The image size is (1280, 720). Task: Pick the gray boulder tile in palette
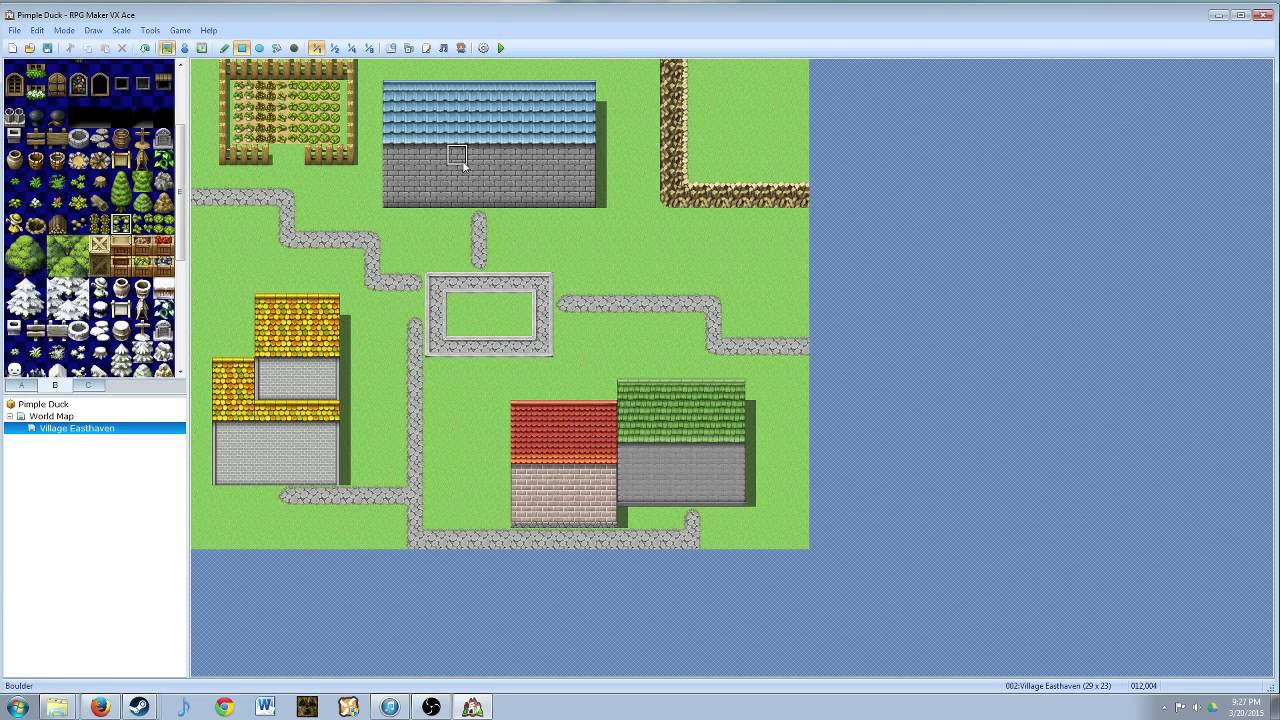pos(163,180)
